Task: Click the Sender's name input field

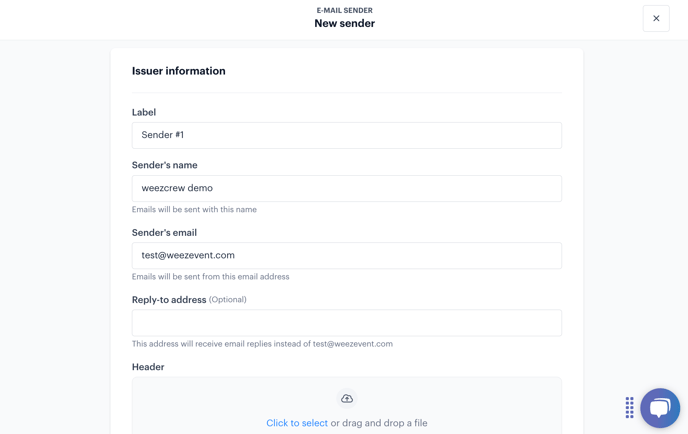Action: tap(347, 188)
